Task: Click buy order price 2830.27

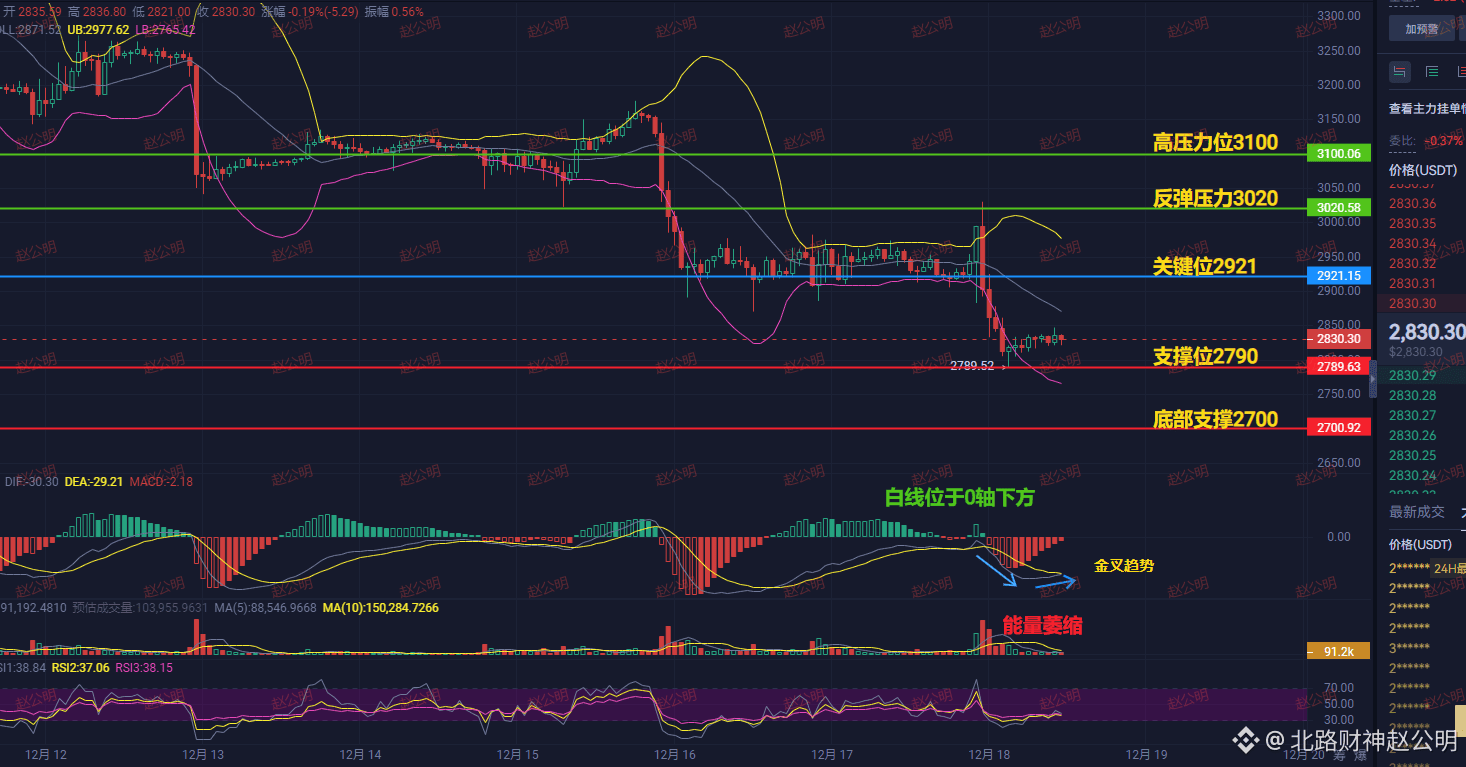Action: (1413, 416)
